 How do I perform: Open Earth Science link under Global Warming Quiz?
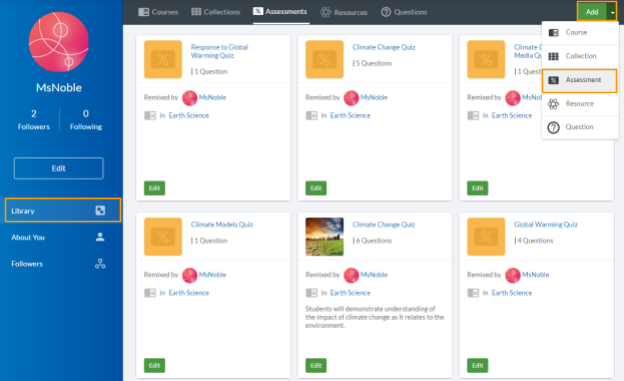(x=511, y=293)
